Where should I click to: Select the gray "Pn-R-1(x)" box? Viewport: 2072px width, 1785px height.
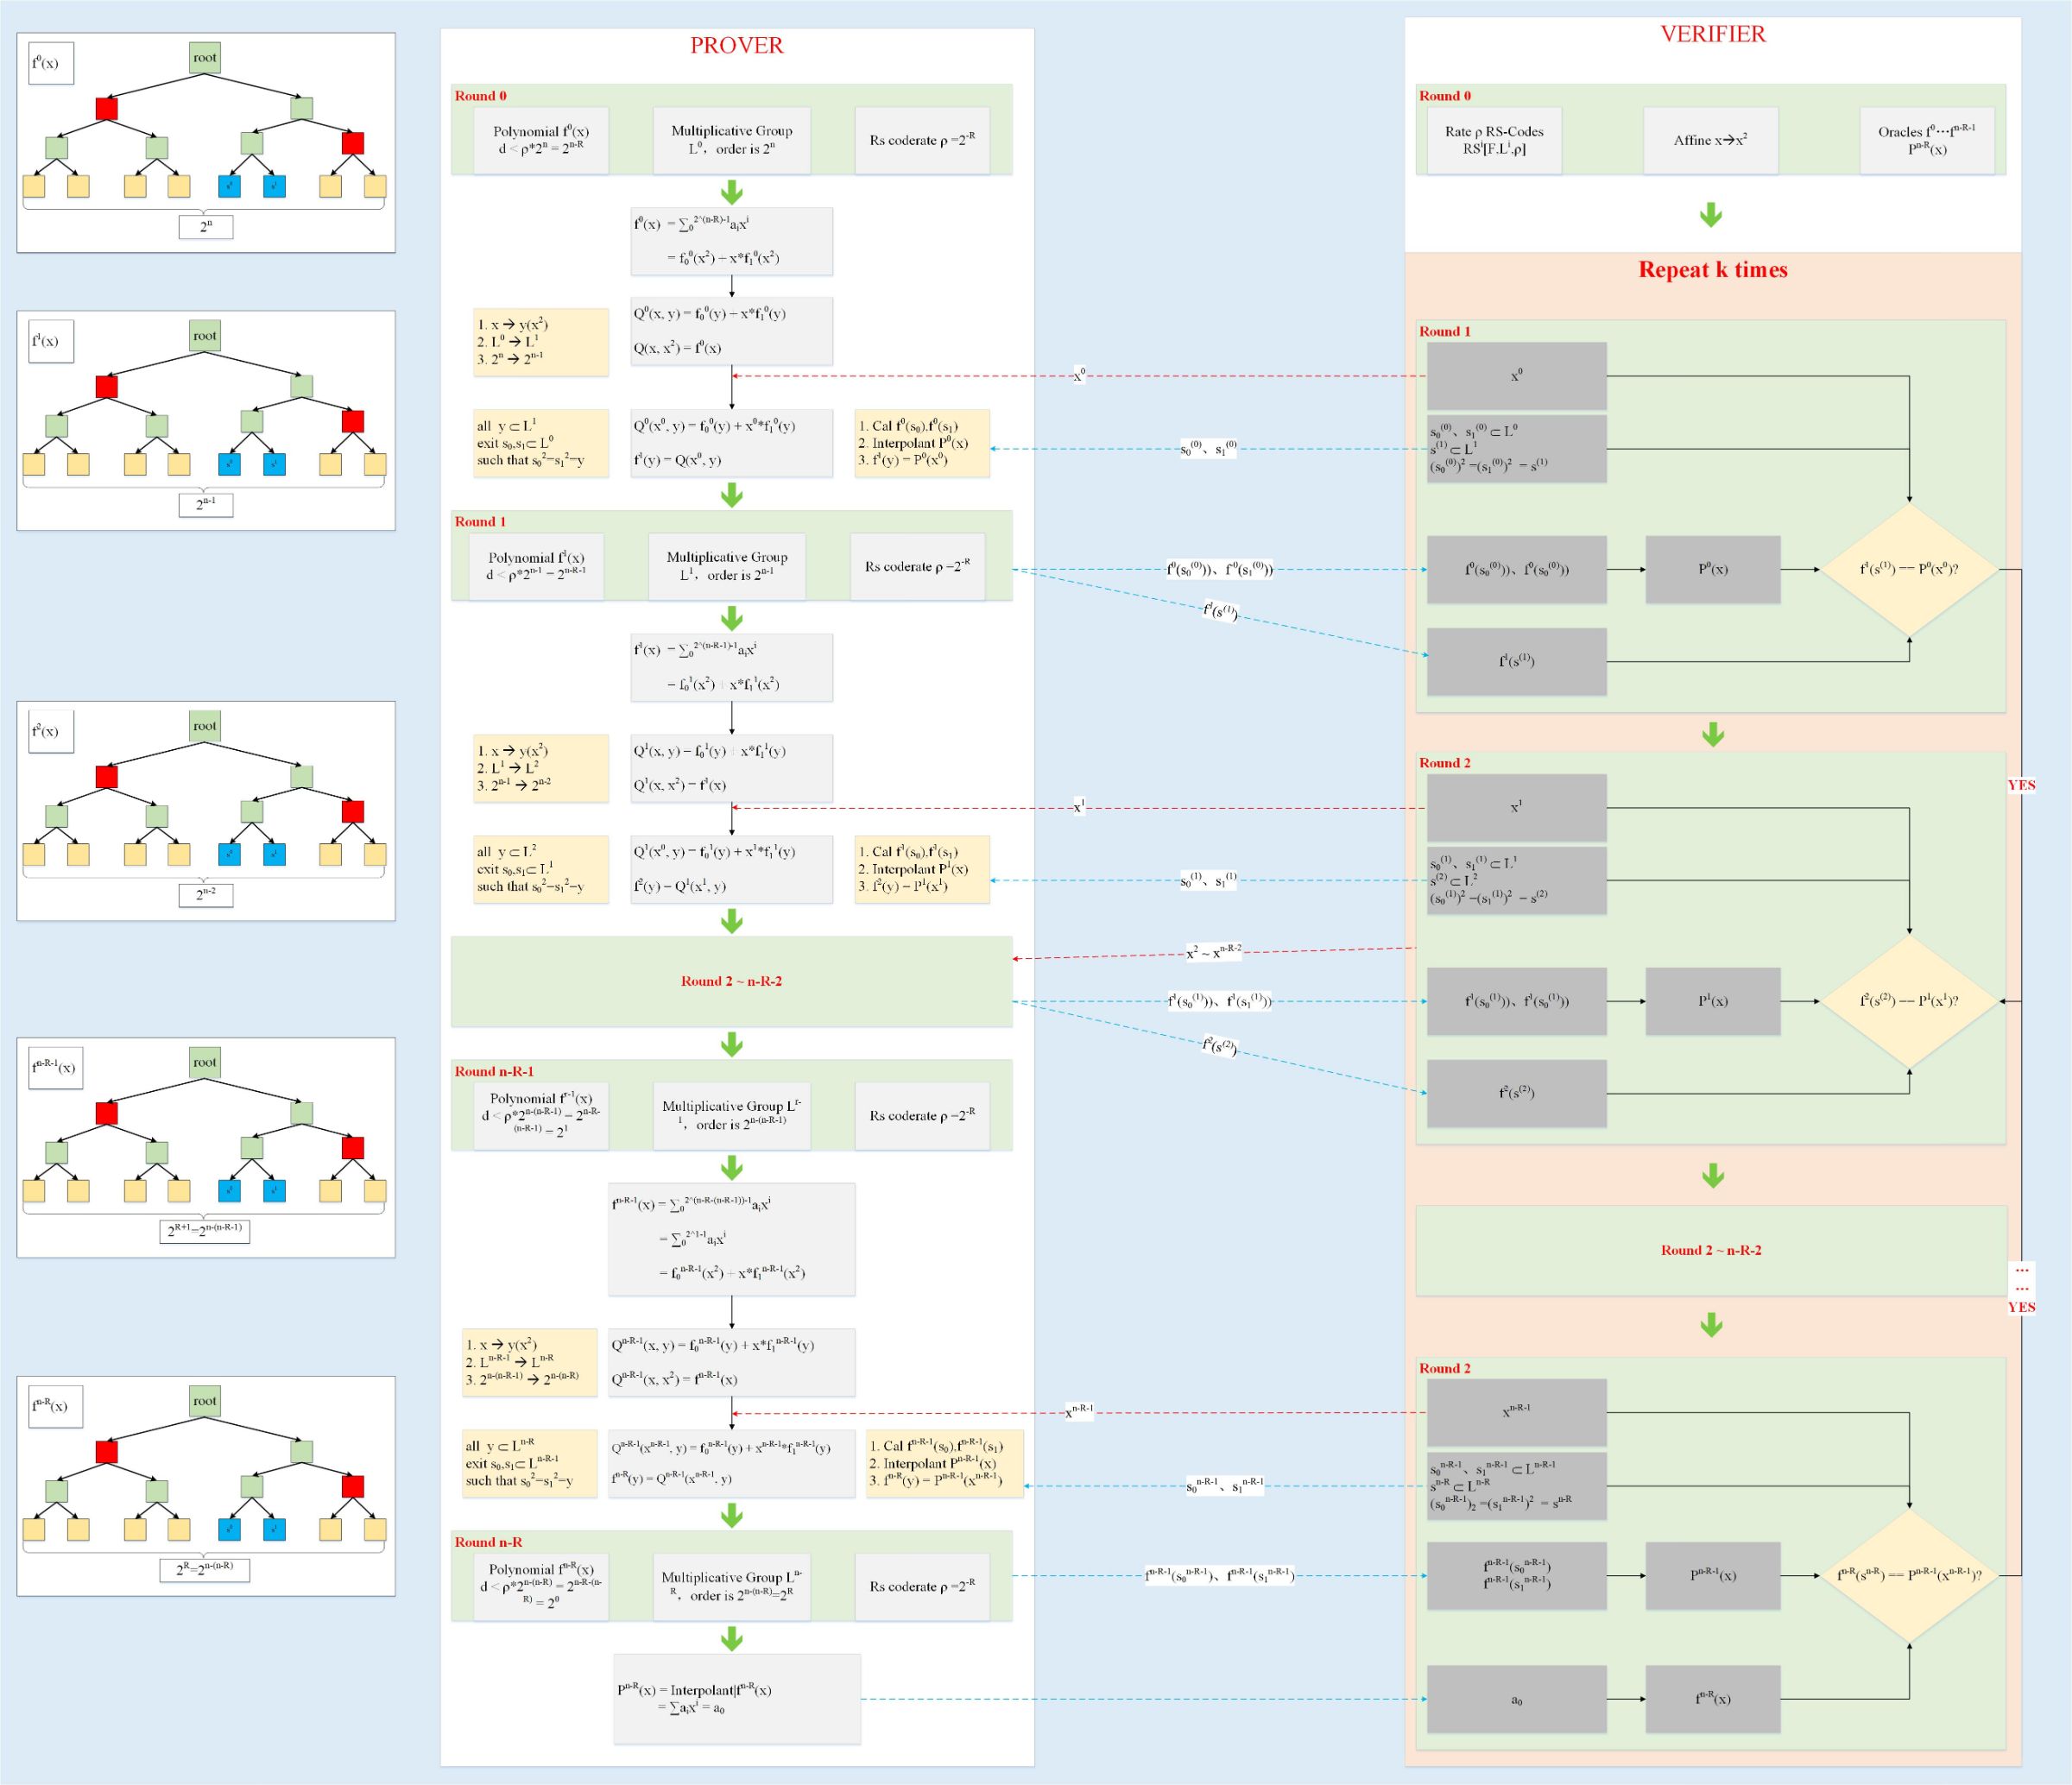[x=1713, y=1575]
